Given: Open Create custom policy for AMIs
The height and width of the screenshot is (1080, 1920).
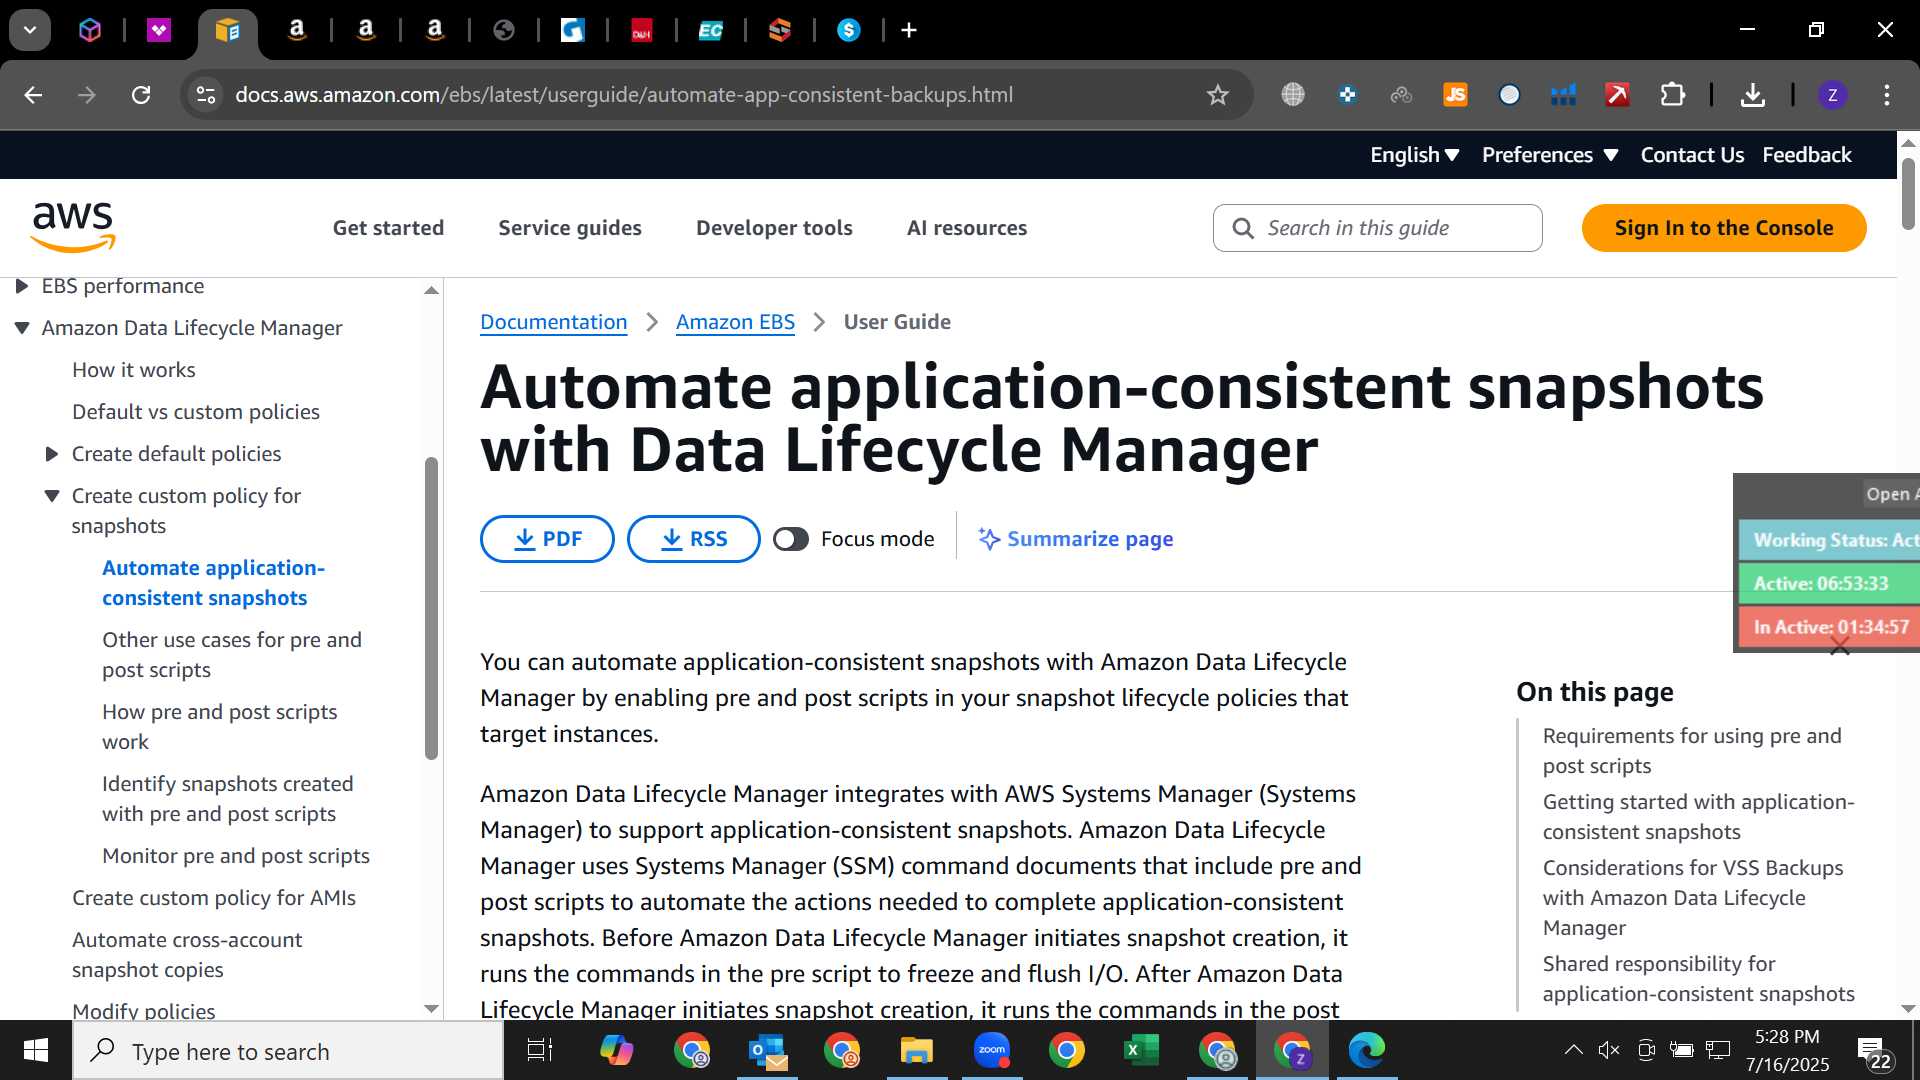Looking at the screenshot, I should point(214,898).
